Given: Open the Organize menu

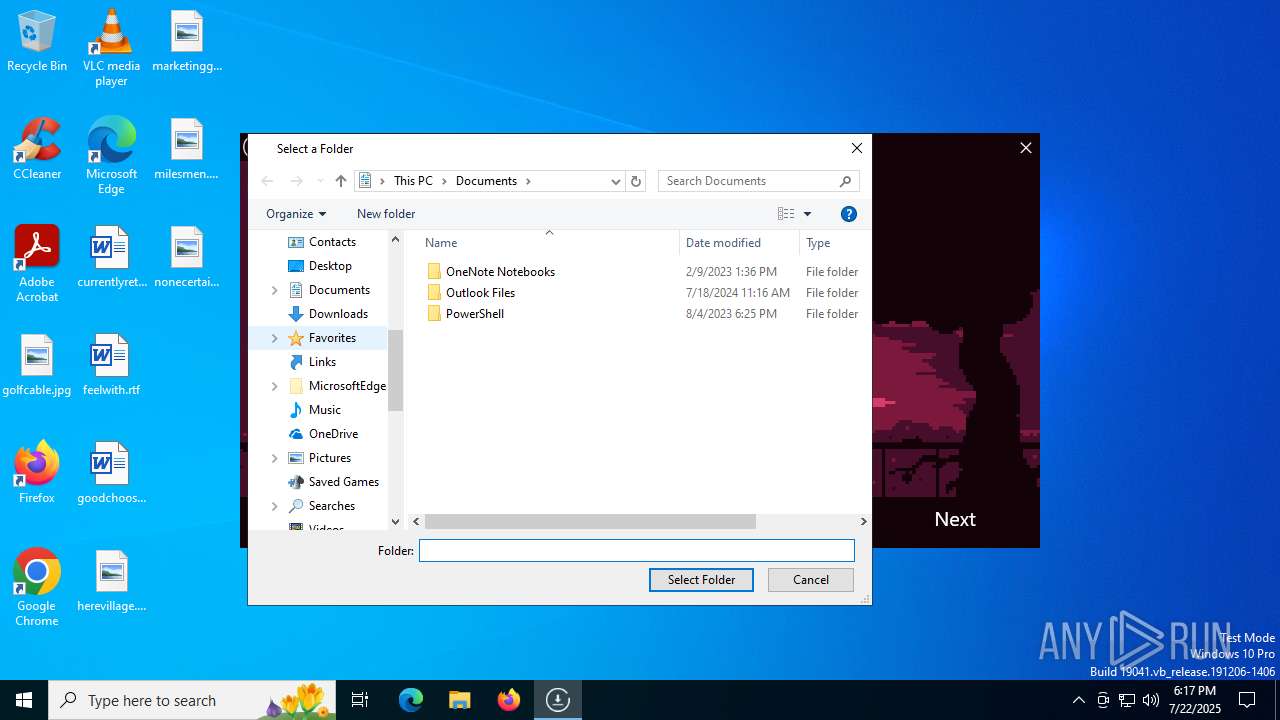Looking at the screenshot, I should pos(296,214).
